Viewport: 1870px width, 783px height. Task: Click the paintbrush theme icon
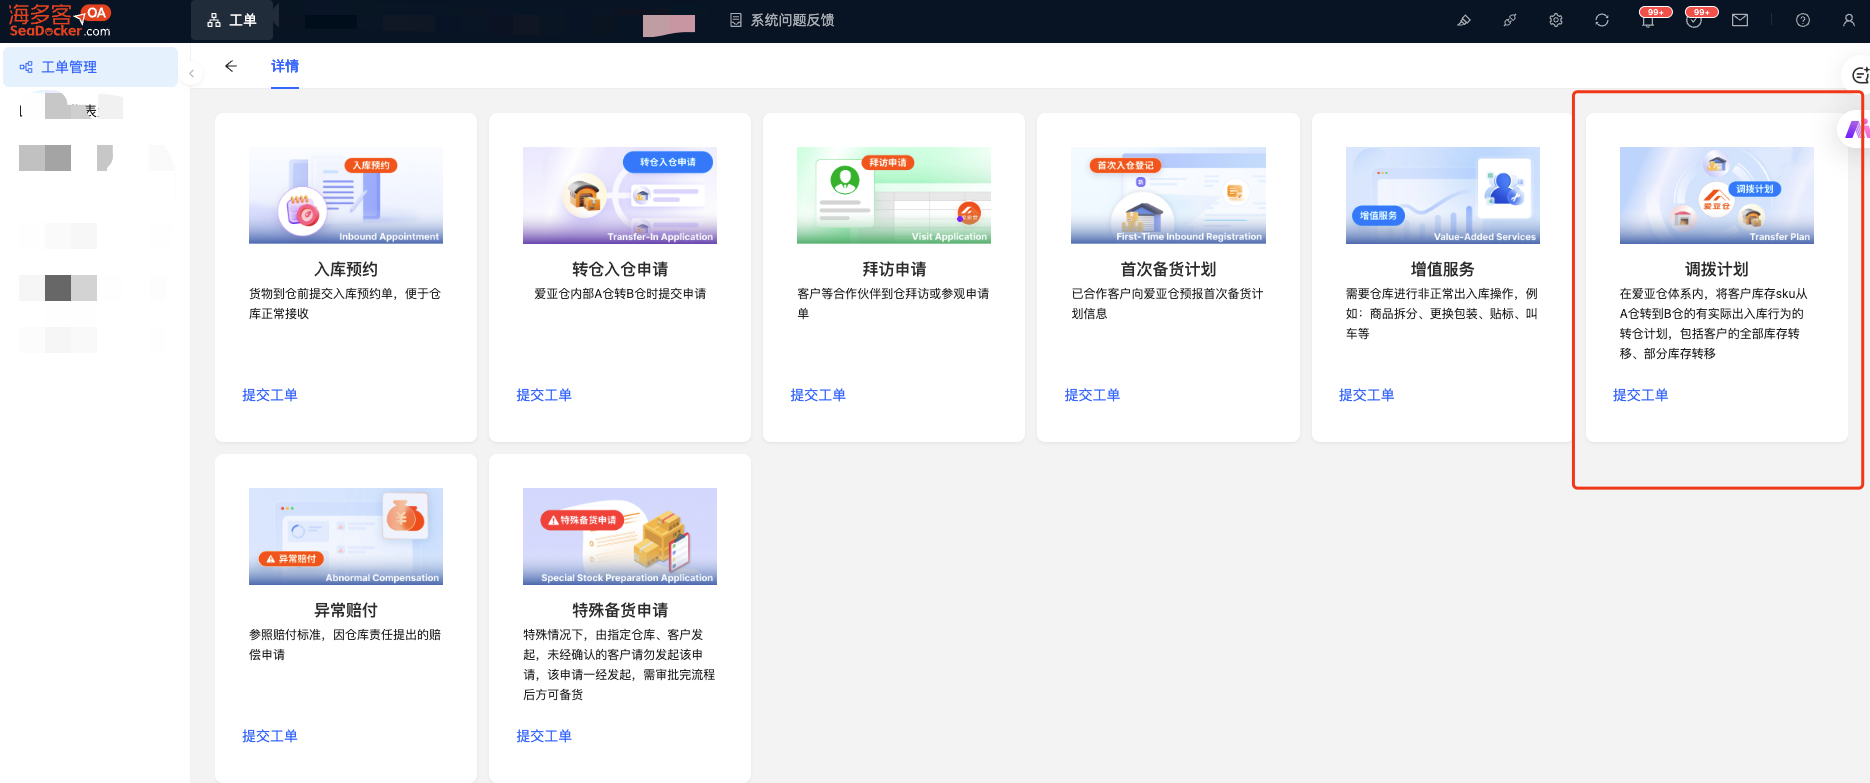pyautogui.click(x=1464, y=20)
